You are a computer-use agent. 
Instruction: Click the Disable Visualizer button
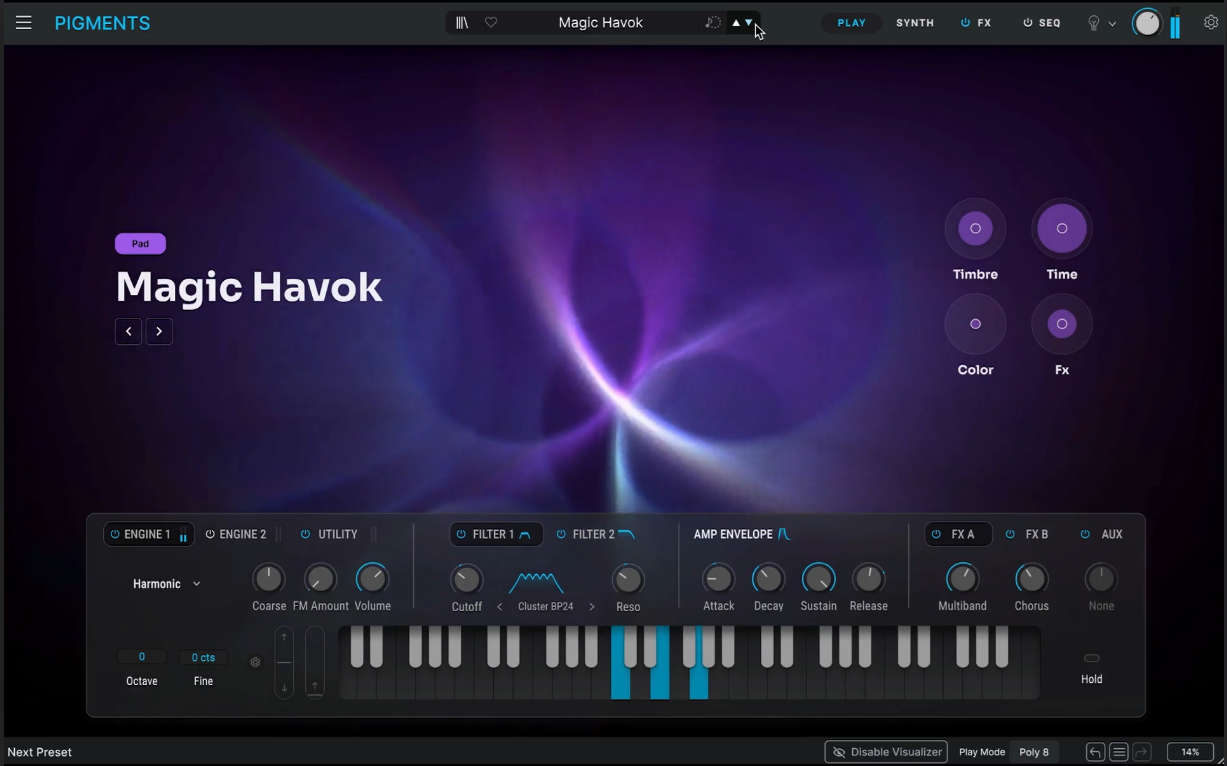pyautogui.click(x=886, y=752)
